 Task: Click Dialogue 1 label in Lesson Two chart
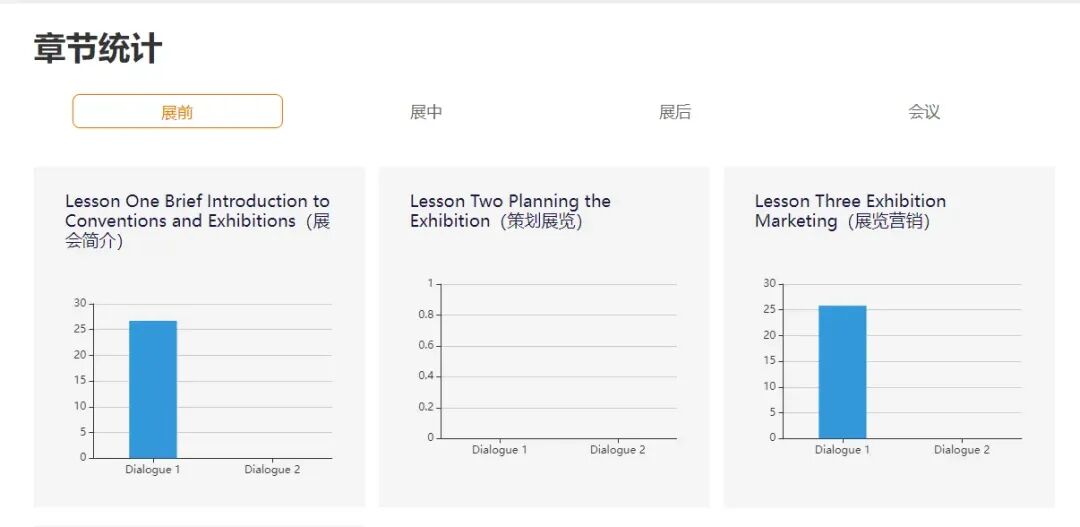pos(499,450)
